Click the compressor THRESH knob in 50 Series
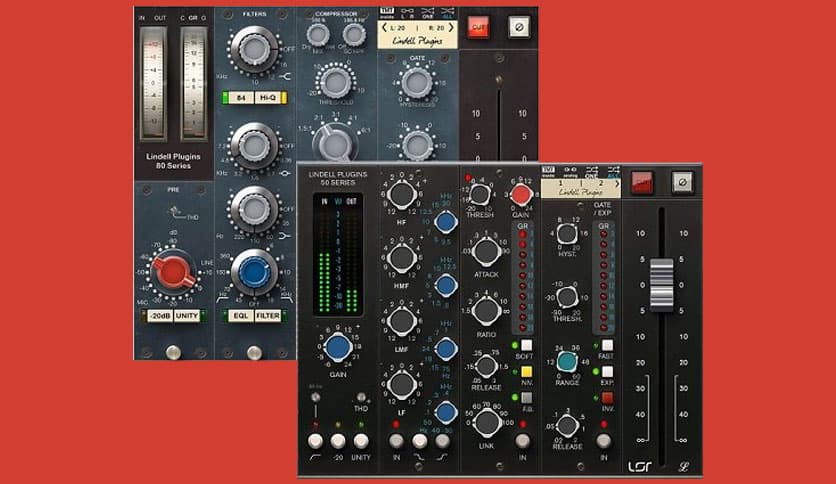 coord(479,195)
